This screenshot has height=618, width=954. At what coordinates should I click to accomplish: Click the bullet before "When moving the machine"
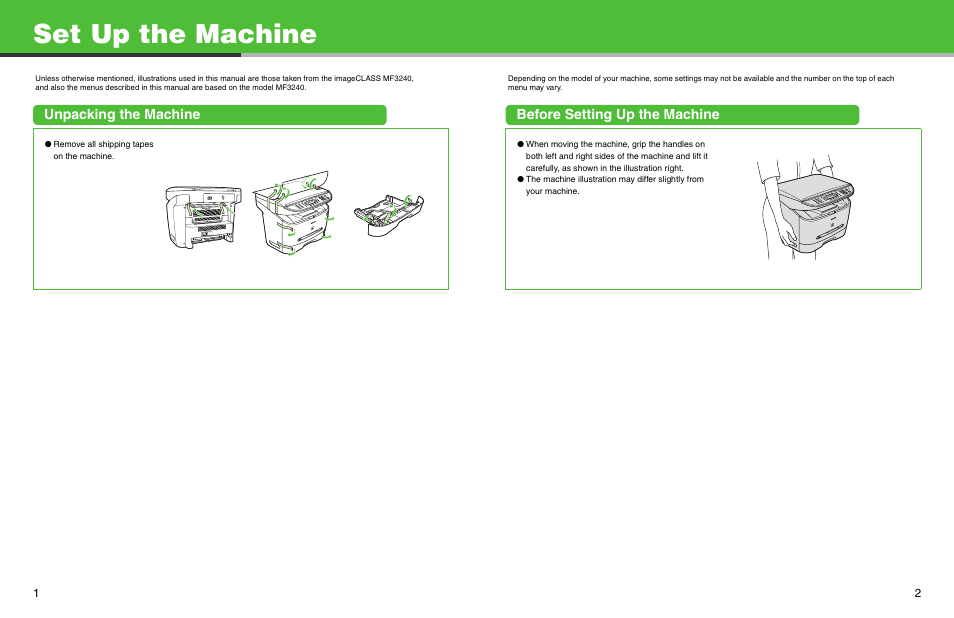click(520, 144)
